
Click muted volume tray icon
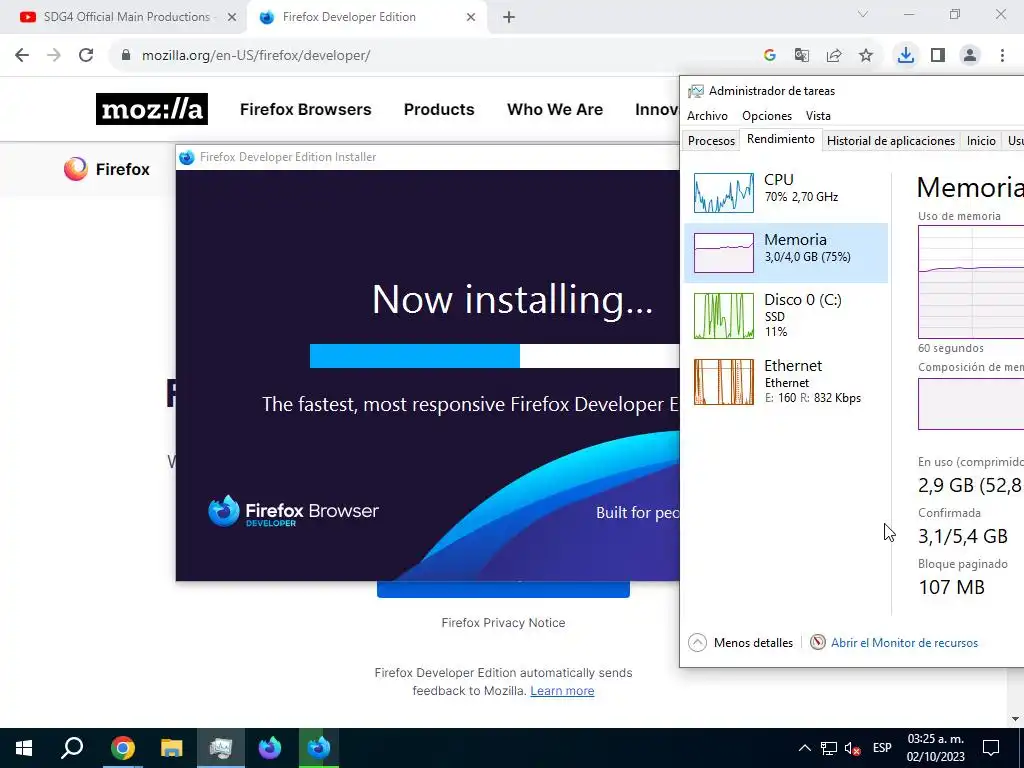click(x=852, y=748)
